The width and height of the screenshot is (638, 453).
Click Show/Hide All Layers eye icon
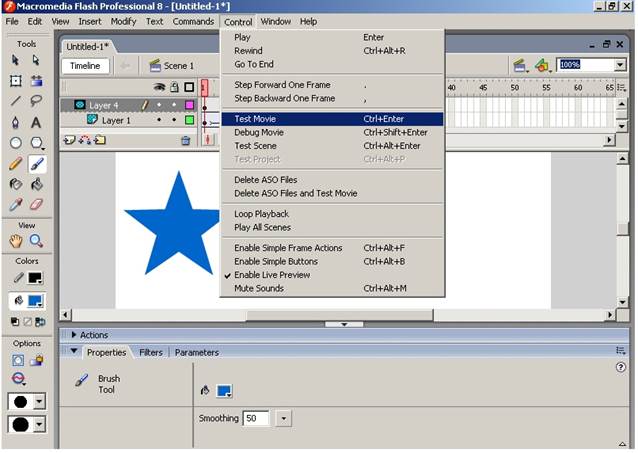pyautogui.click(x=159, y=87)
